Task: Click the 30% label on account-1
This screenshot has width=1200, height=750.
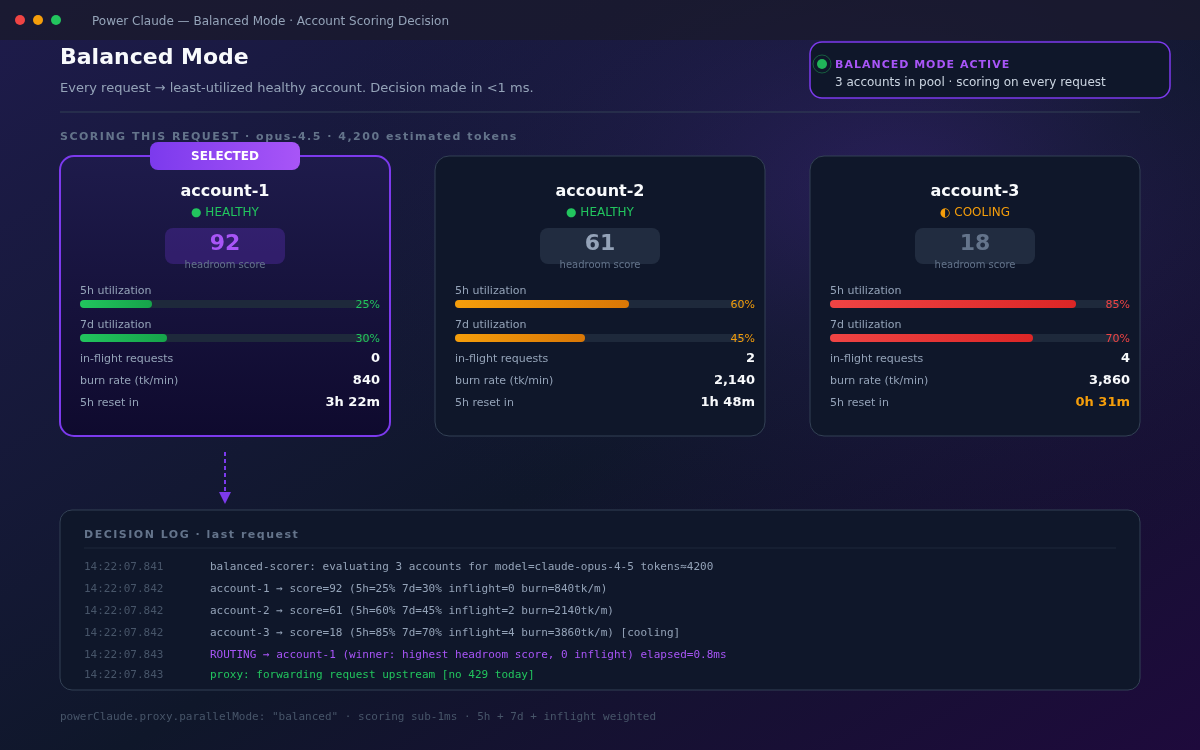Action: (x=367, y=338)
